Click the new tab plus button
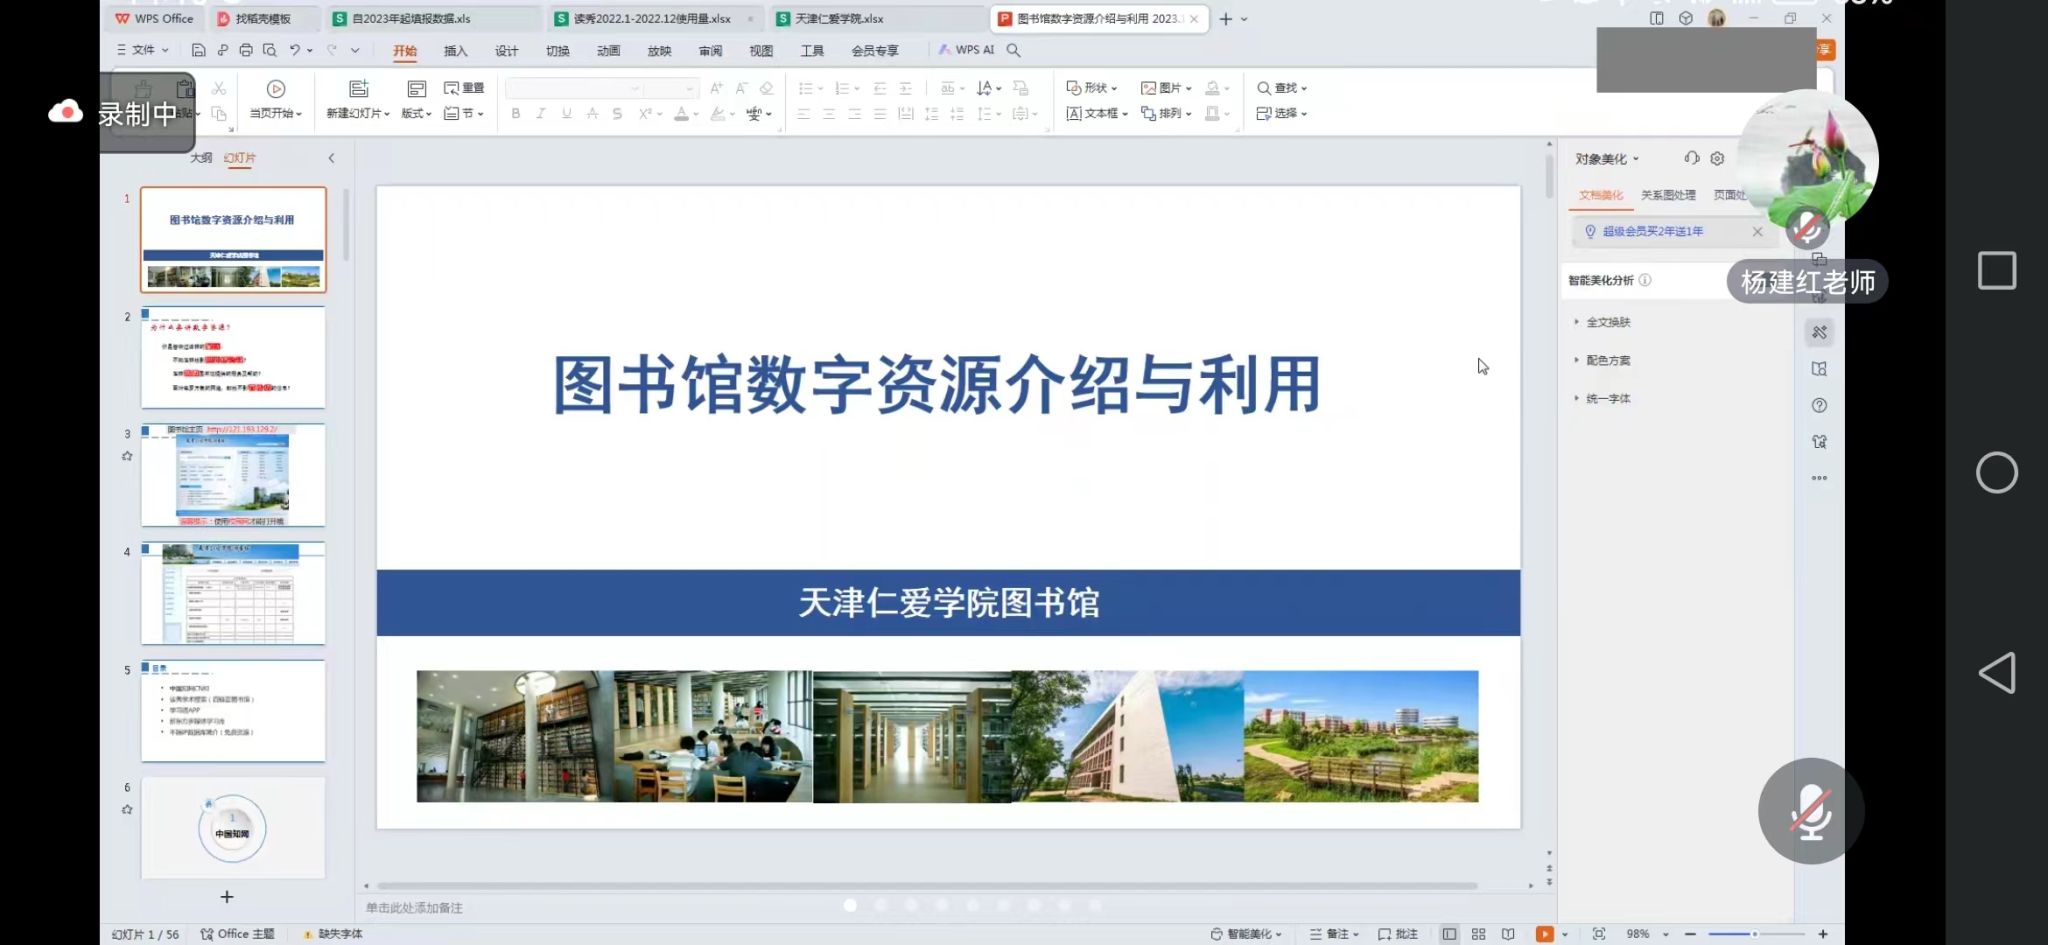This screenshot has height=945, width=2048. (x=1226, y=19)
